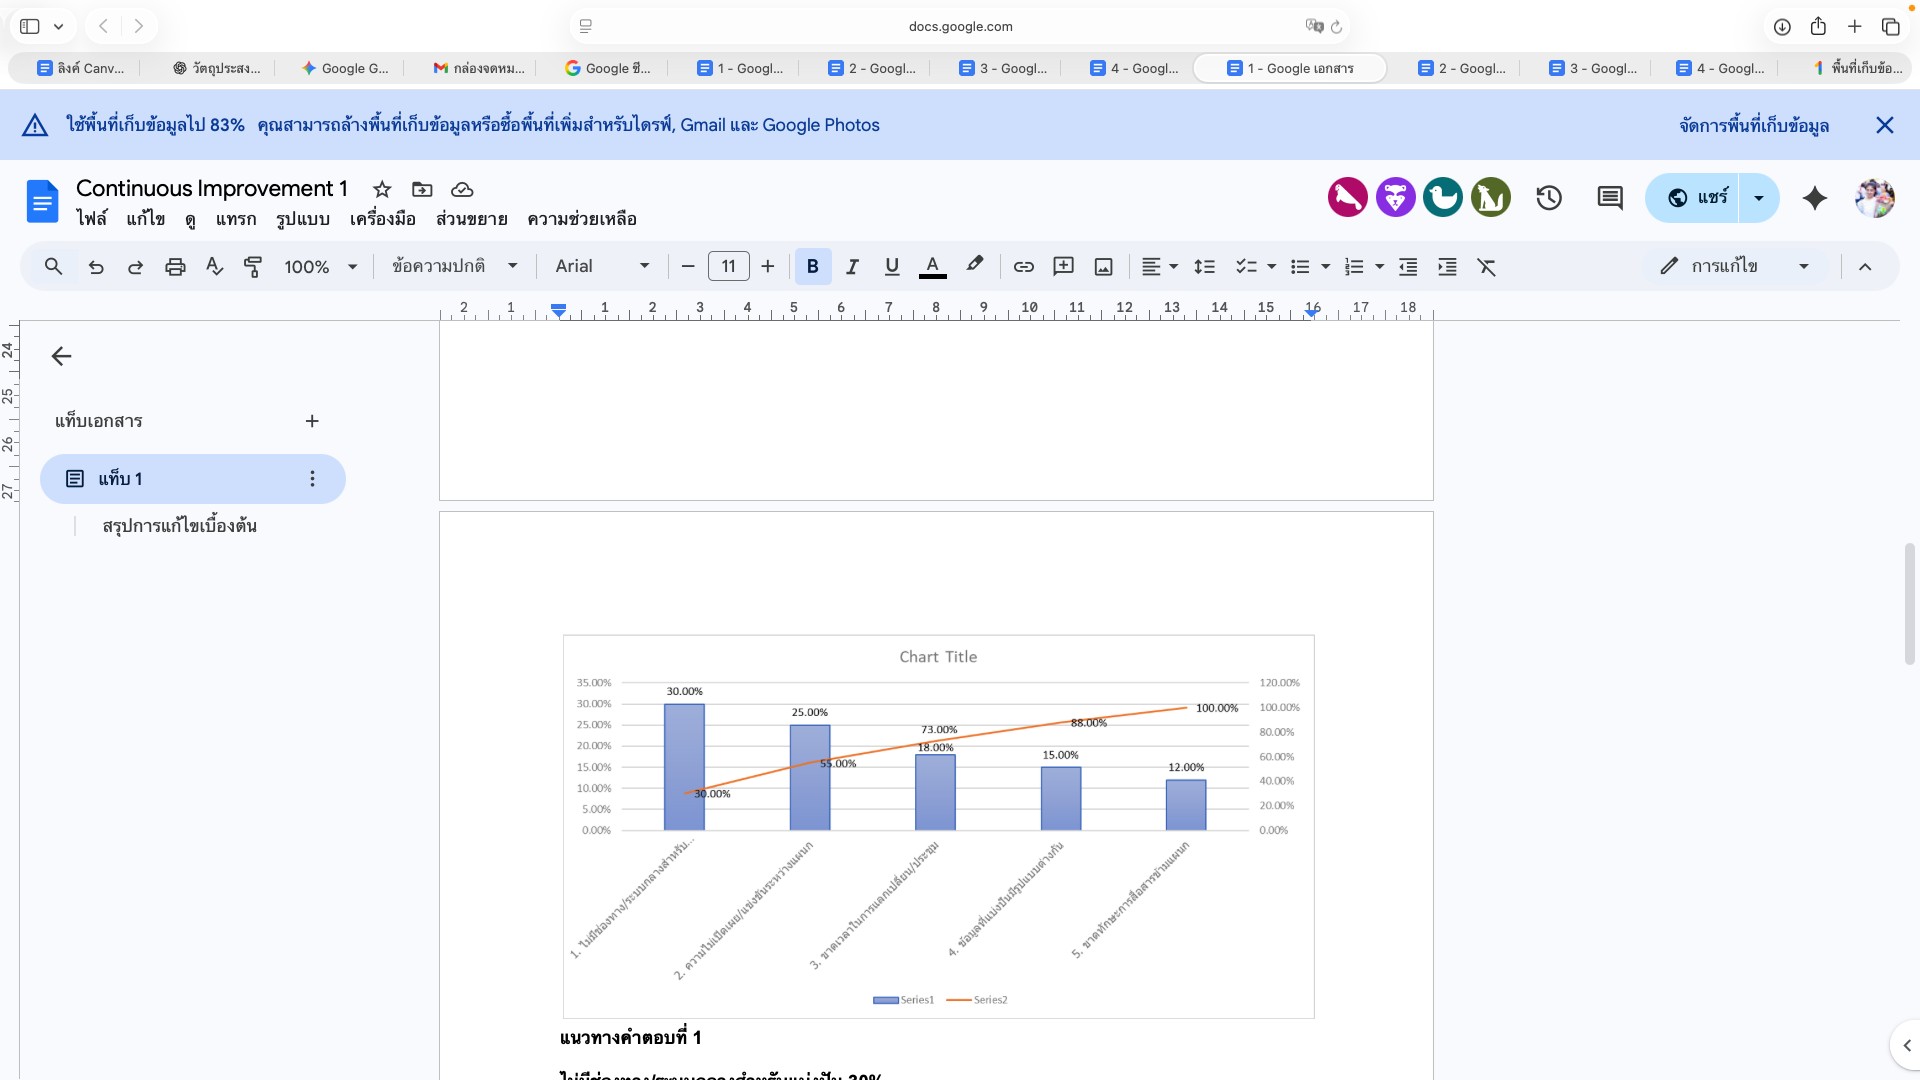Viewport: 1920px width, 1080px height.
Task: Open the Arial font dropdown
Action: click(602, 266)
